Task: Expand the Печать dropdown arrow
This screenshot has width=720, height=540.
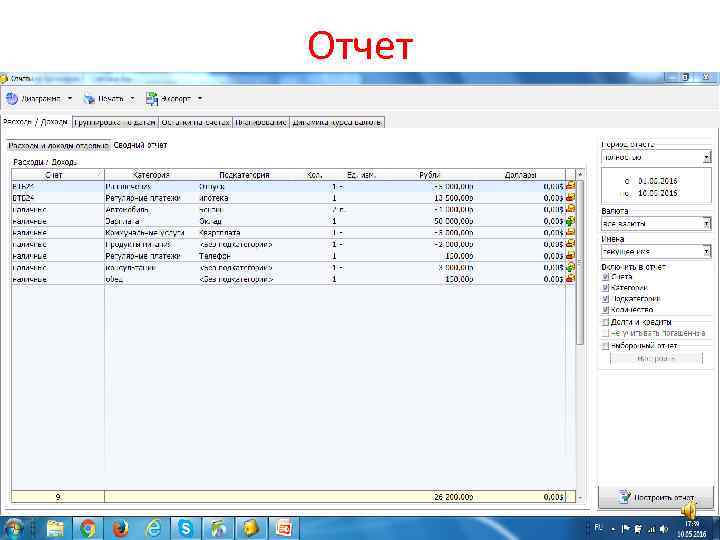Action: pyautogui.click(x=132, y=98)
